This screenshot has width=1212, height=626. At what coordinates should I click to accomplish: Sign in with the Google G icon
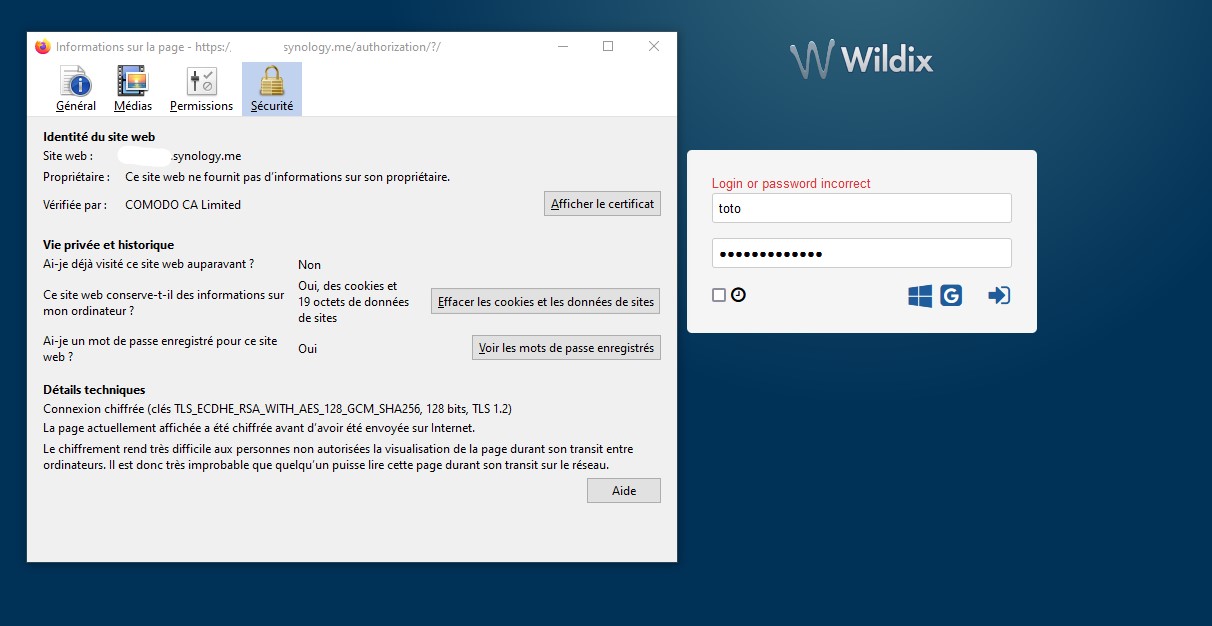tap(951, 296)
